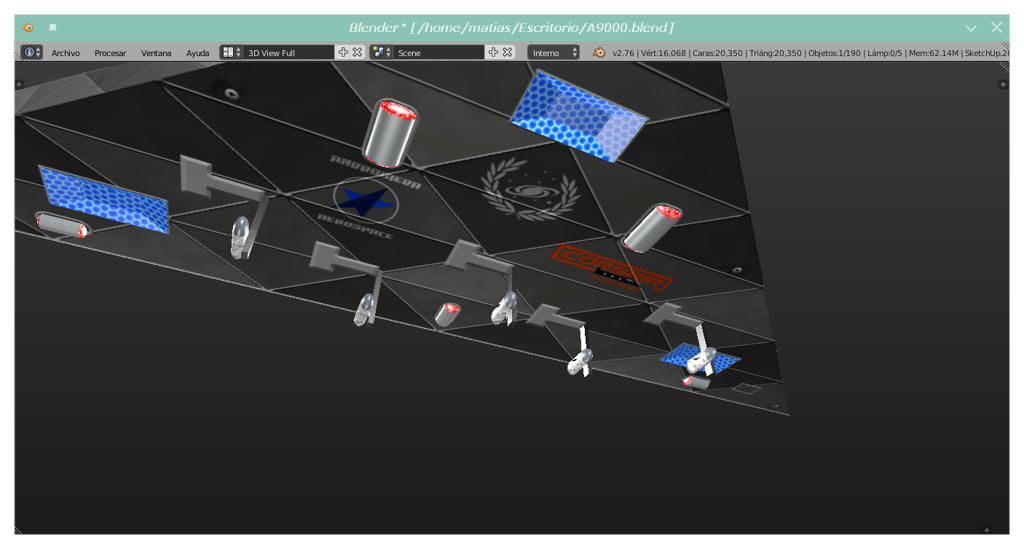
Task: Close the Blender window
Action: (x=996, y=27)
